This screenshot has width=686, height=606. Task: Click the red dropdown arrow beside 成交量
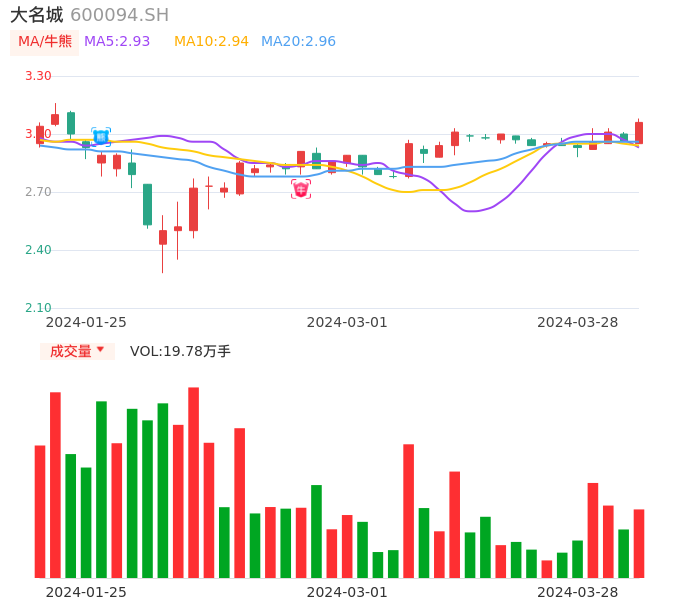100,350
